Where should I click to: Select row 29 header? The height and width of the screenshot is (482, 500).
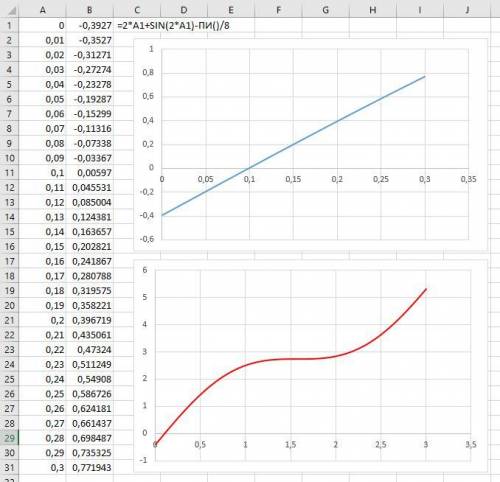[9, 438]
